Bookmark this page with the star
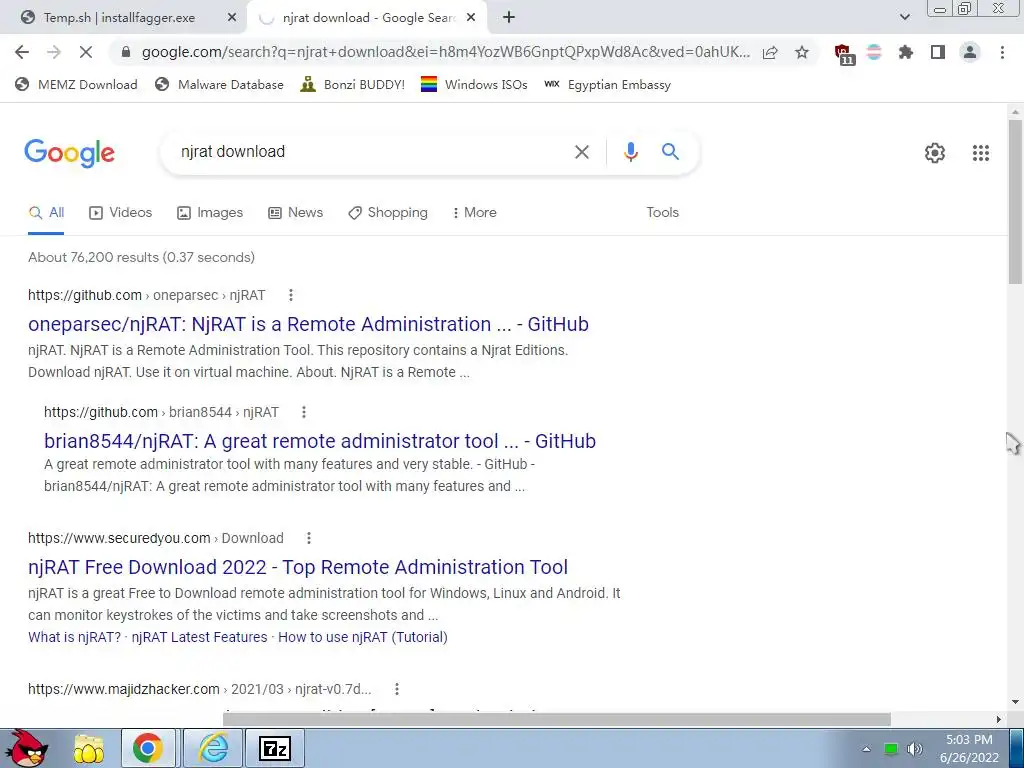 coord(802,52)
